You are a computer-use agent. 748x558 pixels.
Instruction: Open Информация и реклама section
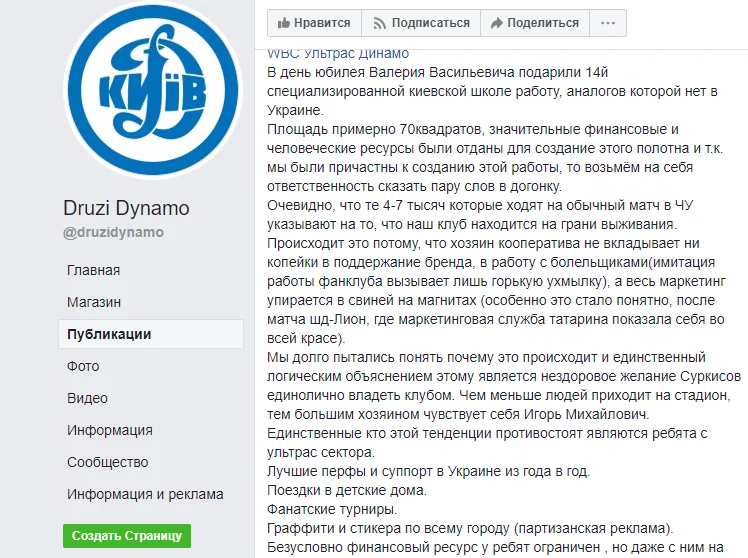coord(145,494)
